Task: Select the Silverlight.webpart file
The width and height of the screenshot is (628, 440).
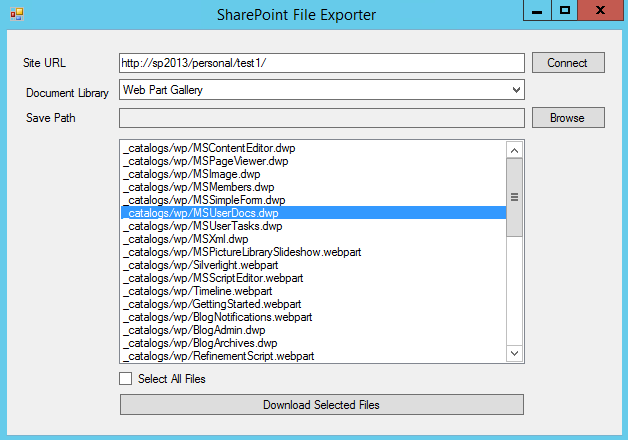Action: (x=200, y=265)
